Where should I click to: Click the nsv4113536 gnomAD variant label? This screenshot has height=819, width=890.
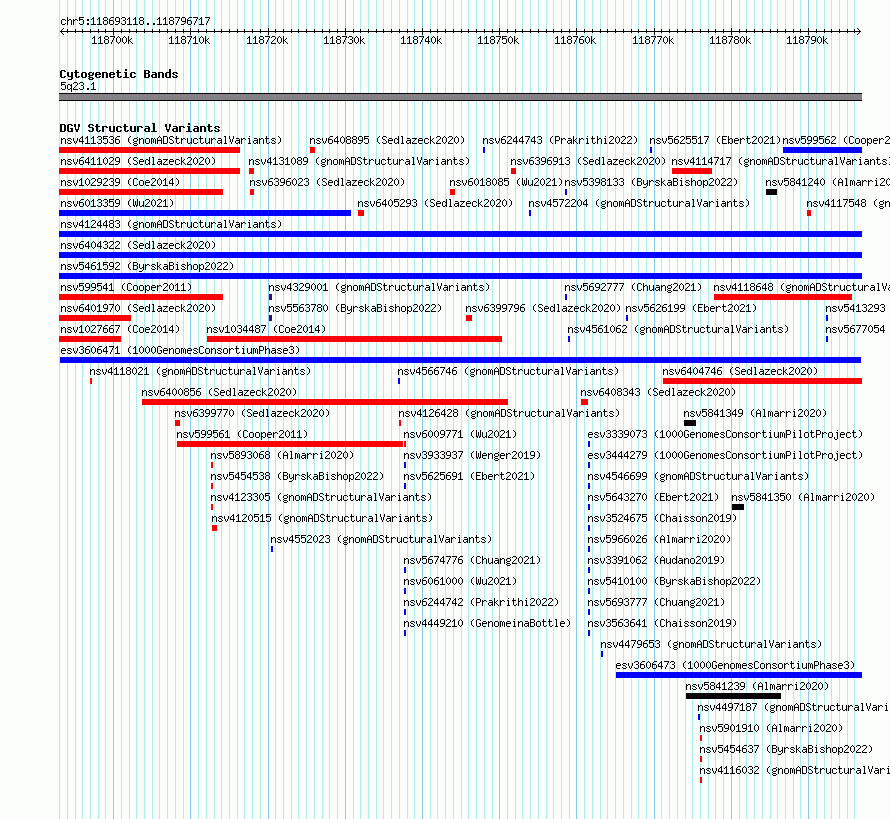[x=171, y=140]
